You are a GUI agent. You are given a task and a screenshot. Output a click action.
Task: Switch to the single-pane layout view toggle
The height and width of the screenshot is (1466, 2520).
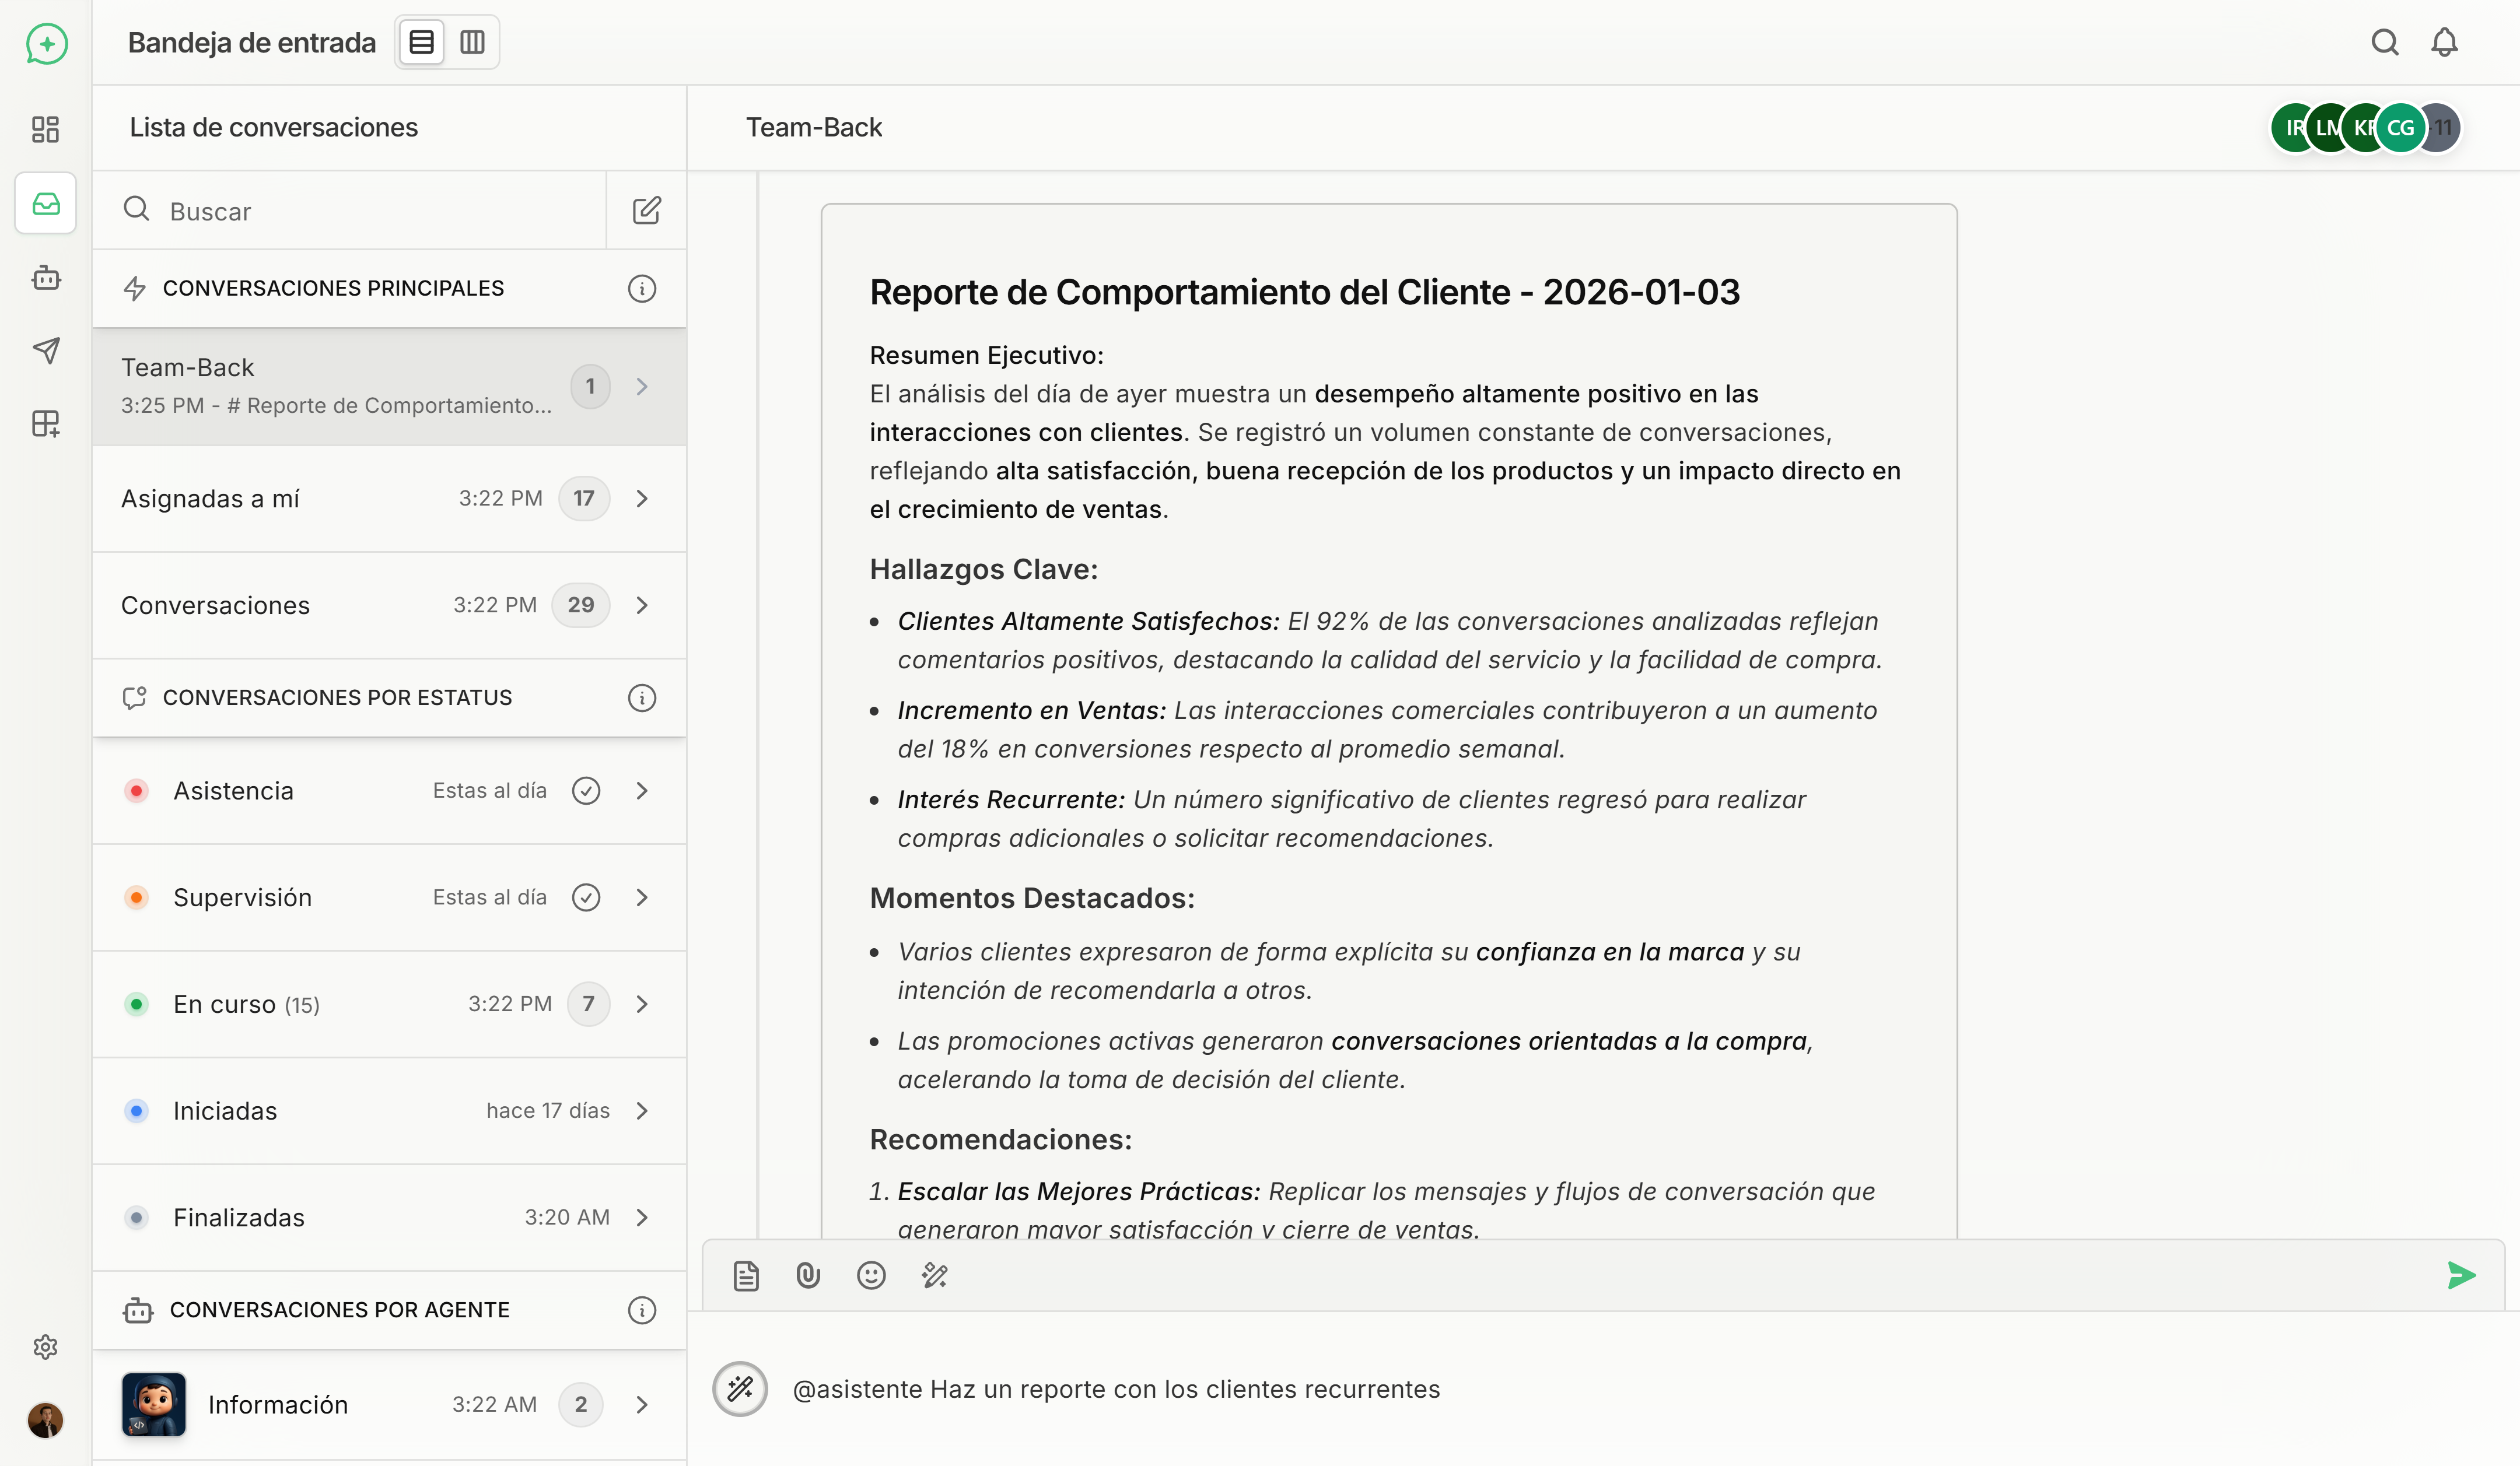[421, 42]
